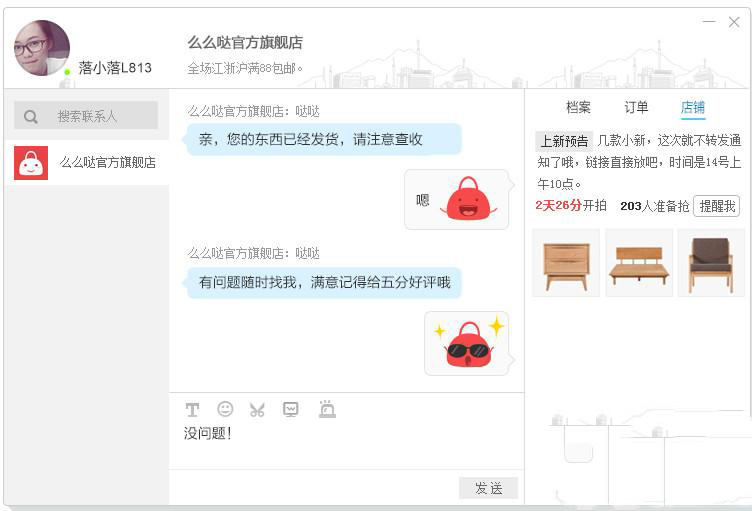
Task: Open the font formatting tool
Action: pyautogui.click(x=193, y=409)
